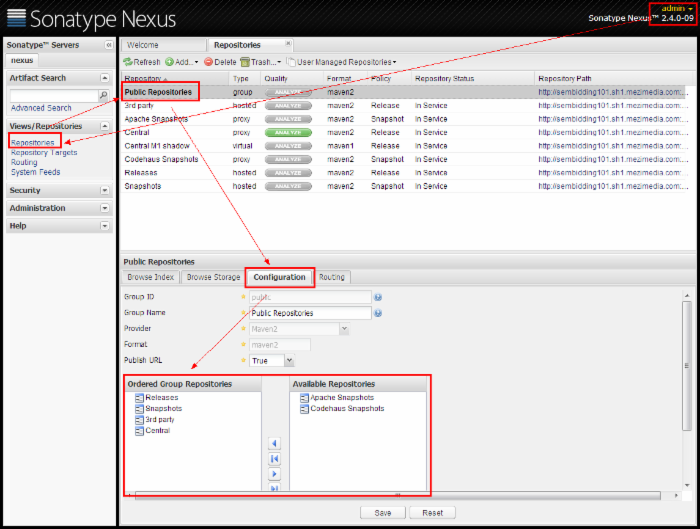Open Configuration tab

[x=279, y=277]
